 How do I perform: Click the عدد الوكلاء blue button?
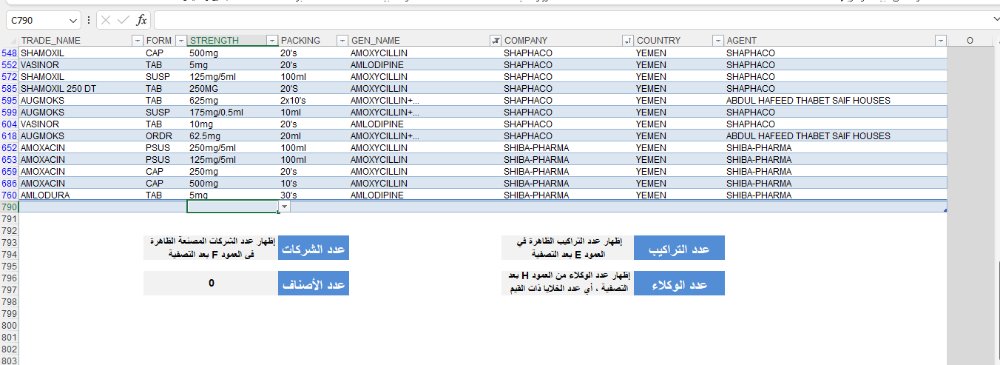tap(679, 283)
